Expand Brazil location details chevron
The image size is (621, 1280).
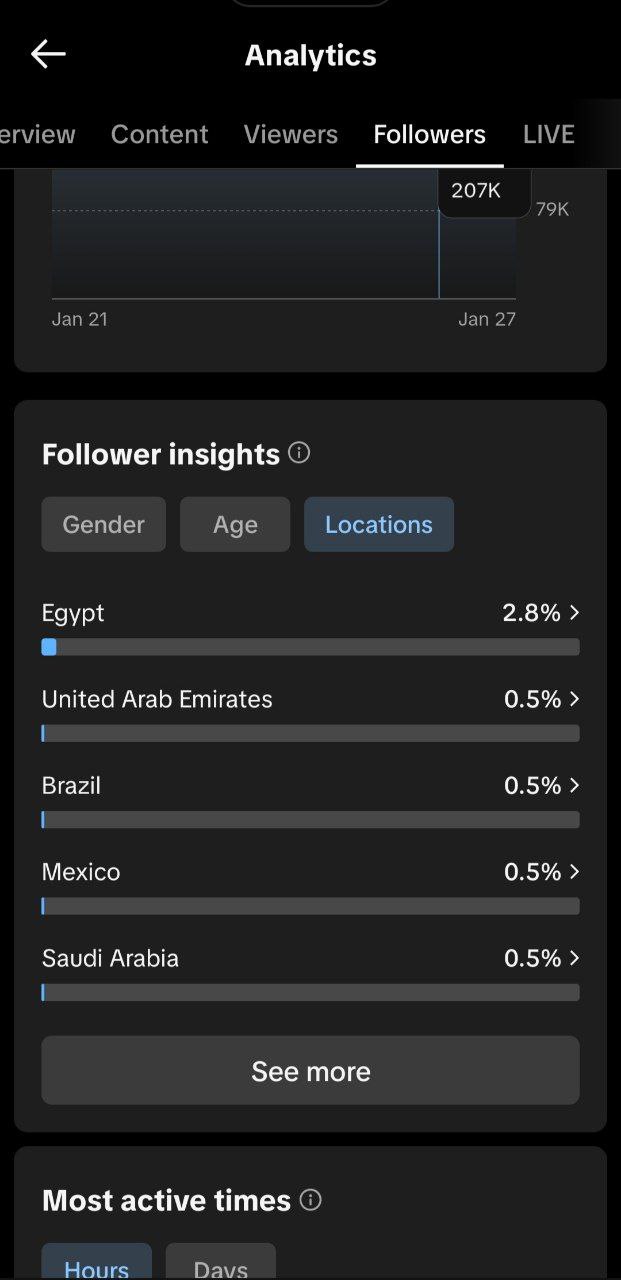click(x=574, y=785)
